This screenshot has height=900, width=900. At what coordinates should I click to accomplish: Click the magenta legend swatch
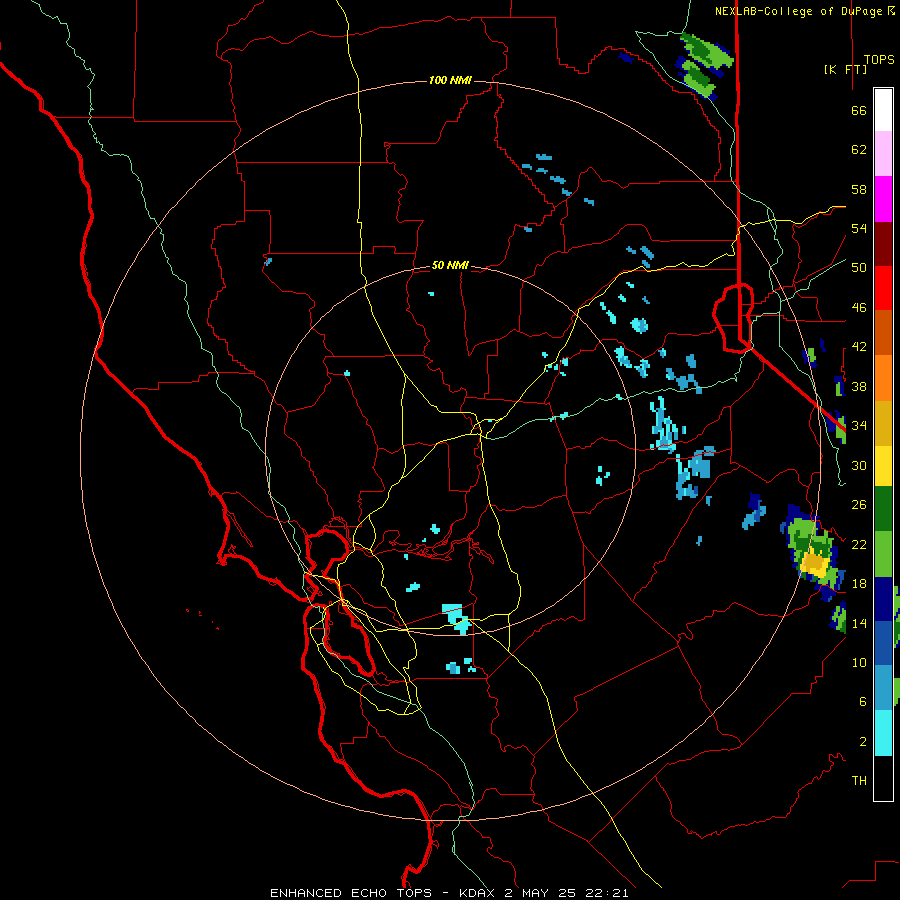tap(883, 199)
